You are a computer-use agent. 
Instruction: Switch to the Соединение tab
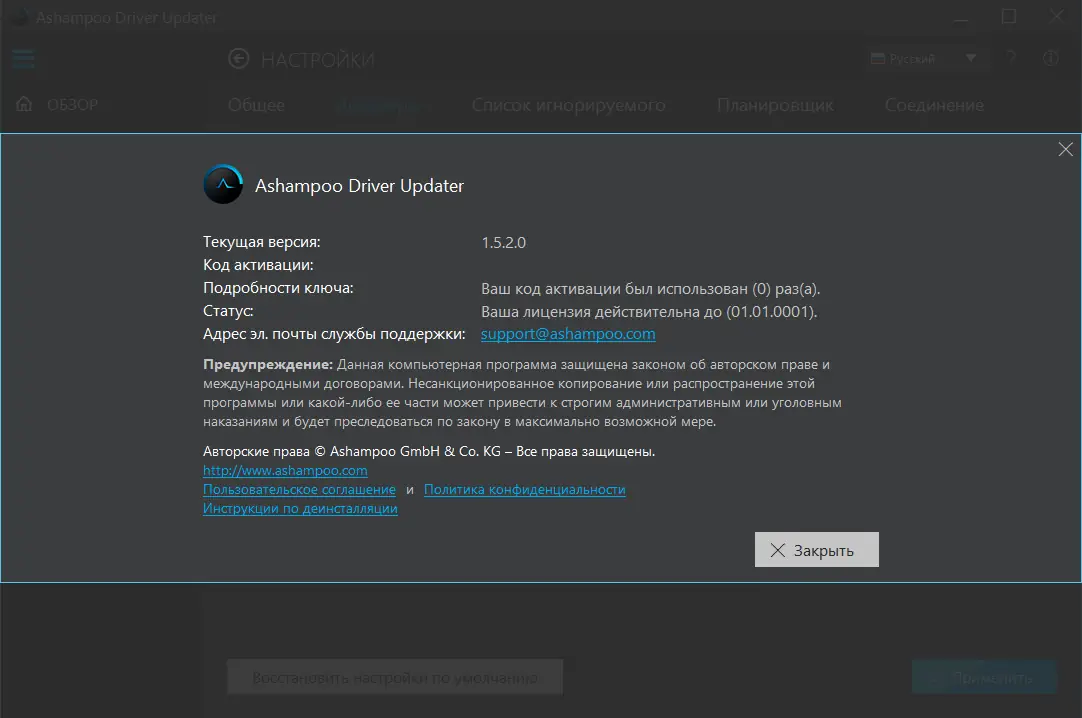pyautogui.click(x=933, y=104)
